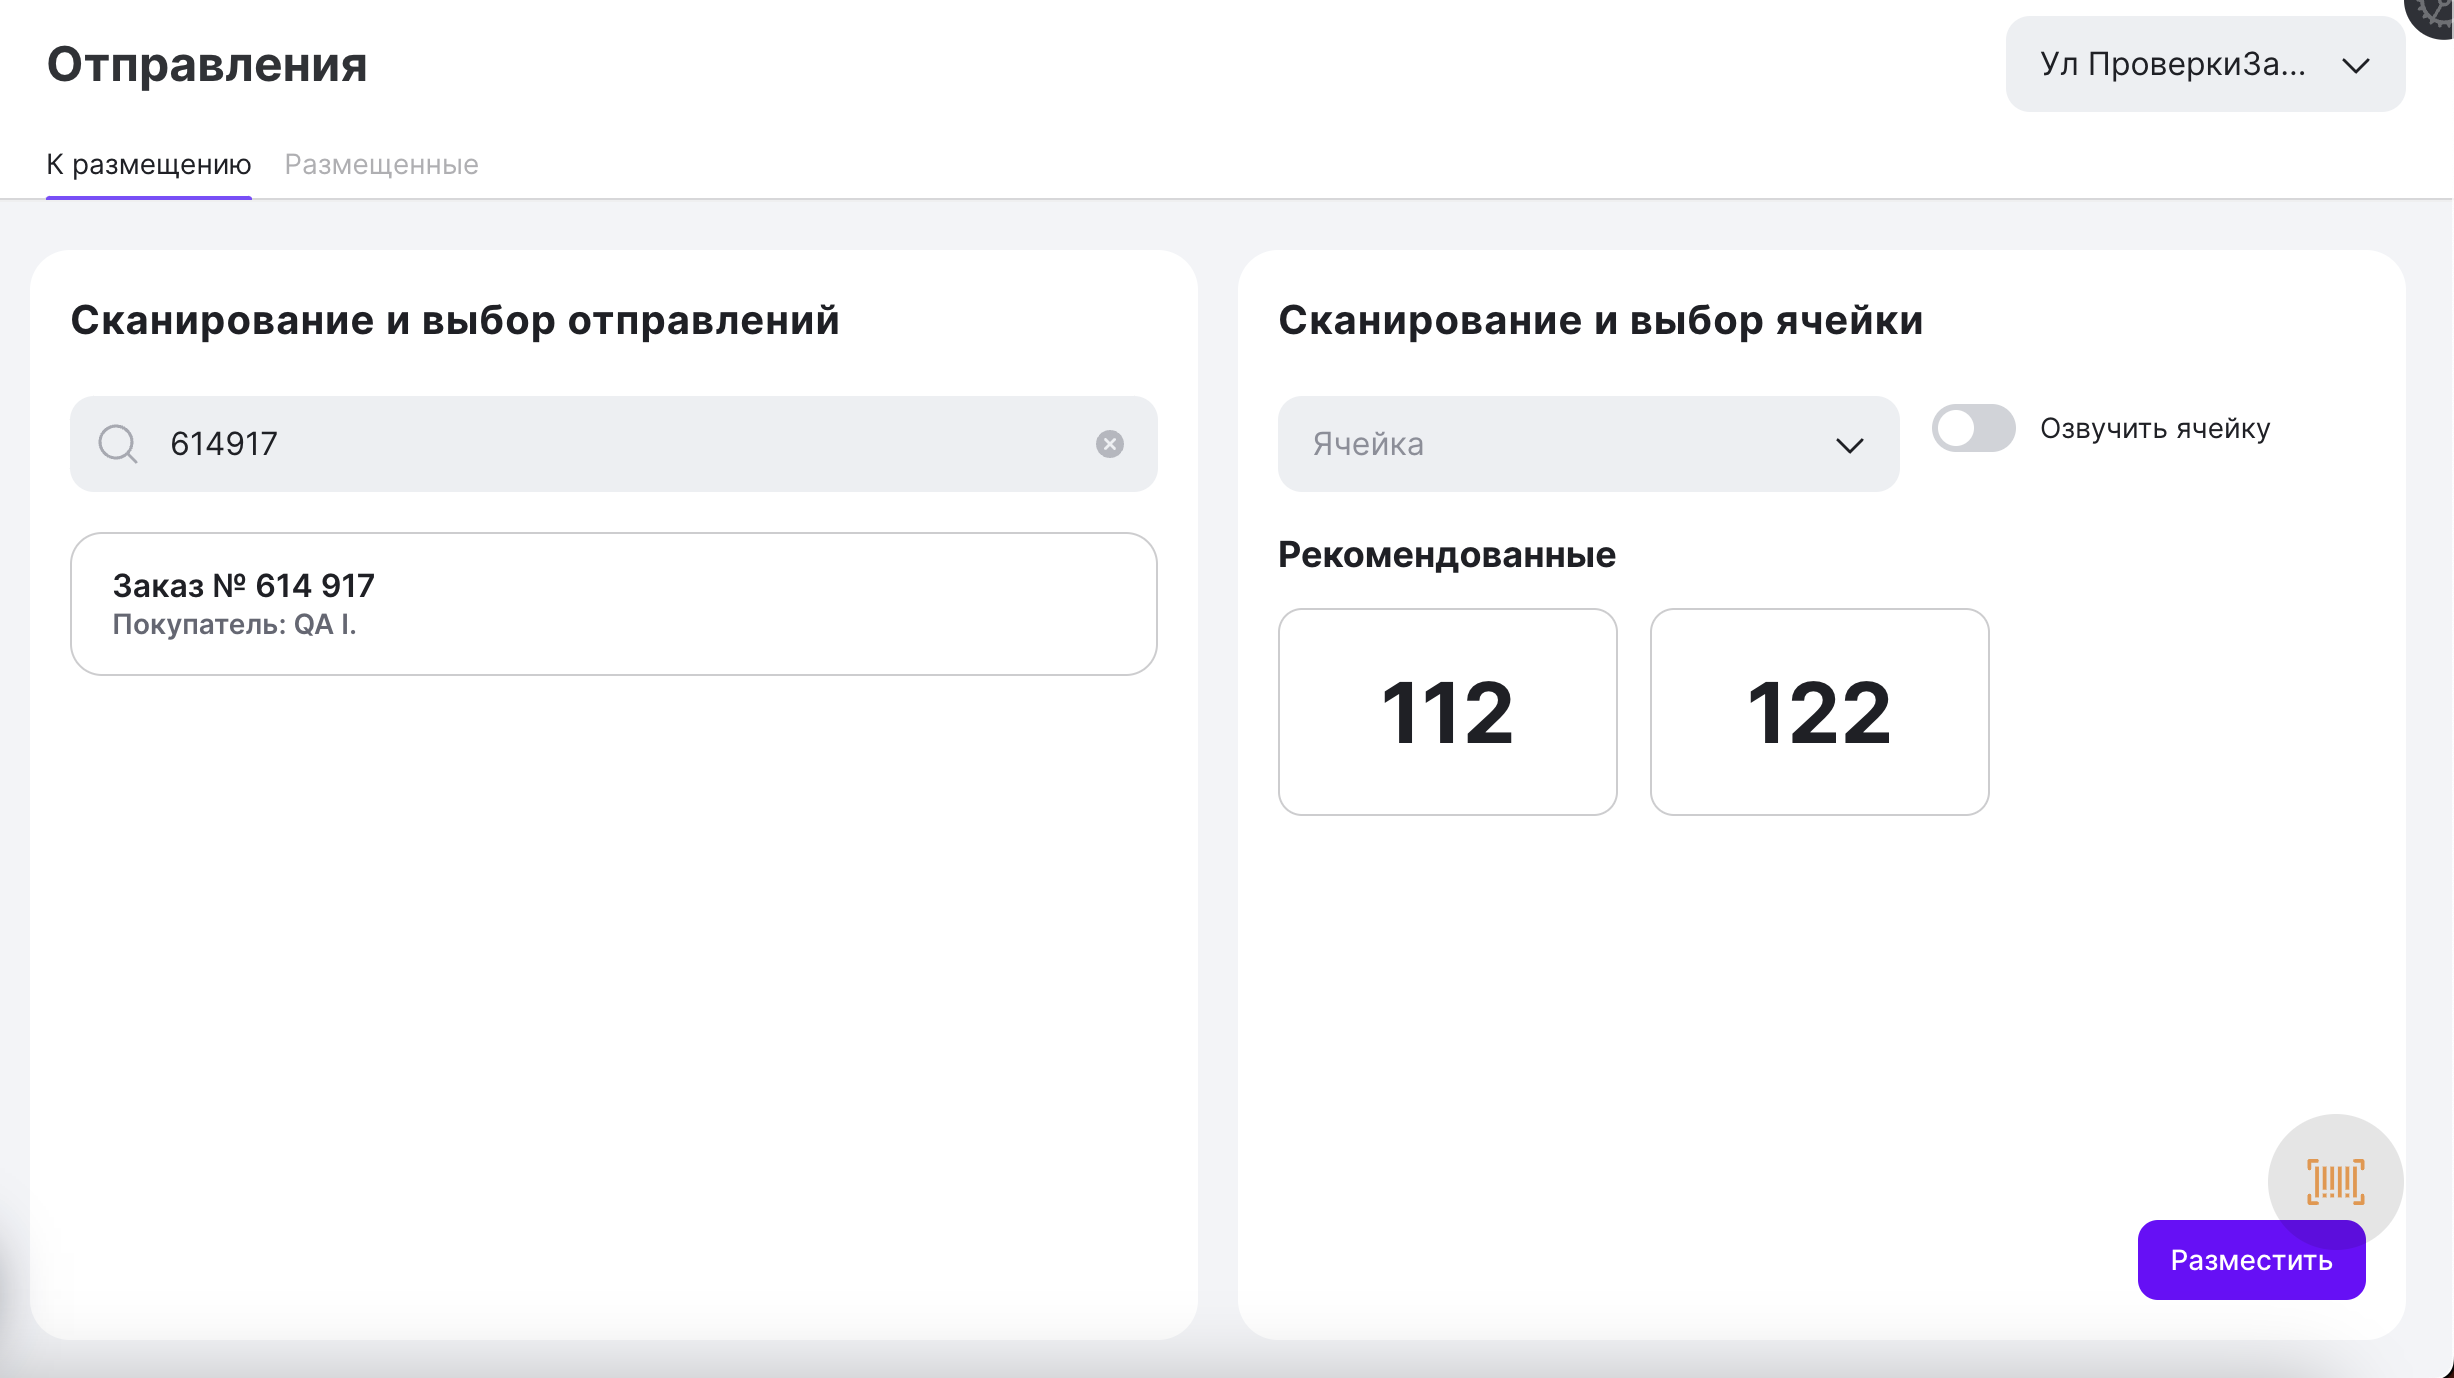Click the 'Озвучить ячейку' label text
The height and width of the screenshot is (1378, 2454).
click(2155, 429)
